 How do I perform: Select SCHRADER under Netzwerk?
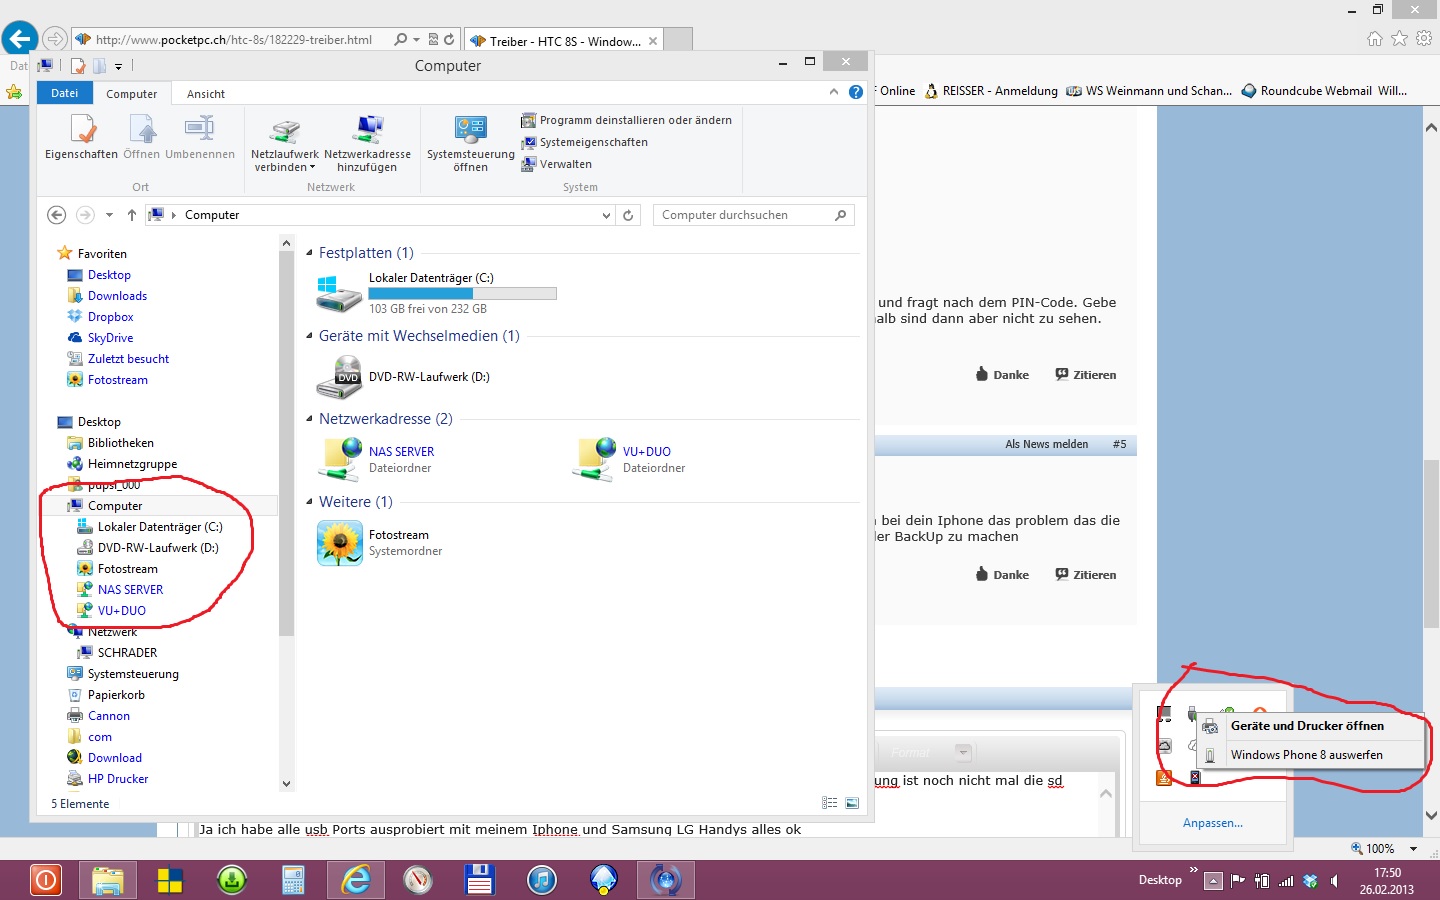[x=127, y=653]
